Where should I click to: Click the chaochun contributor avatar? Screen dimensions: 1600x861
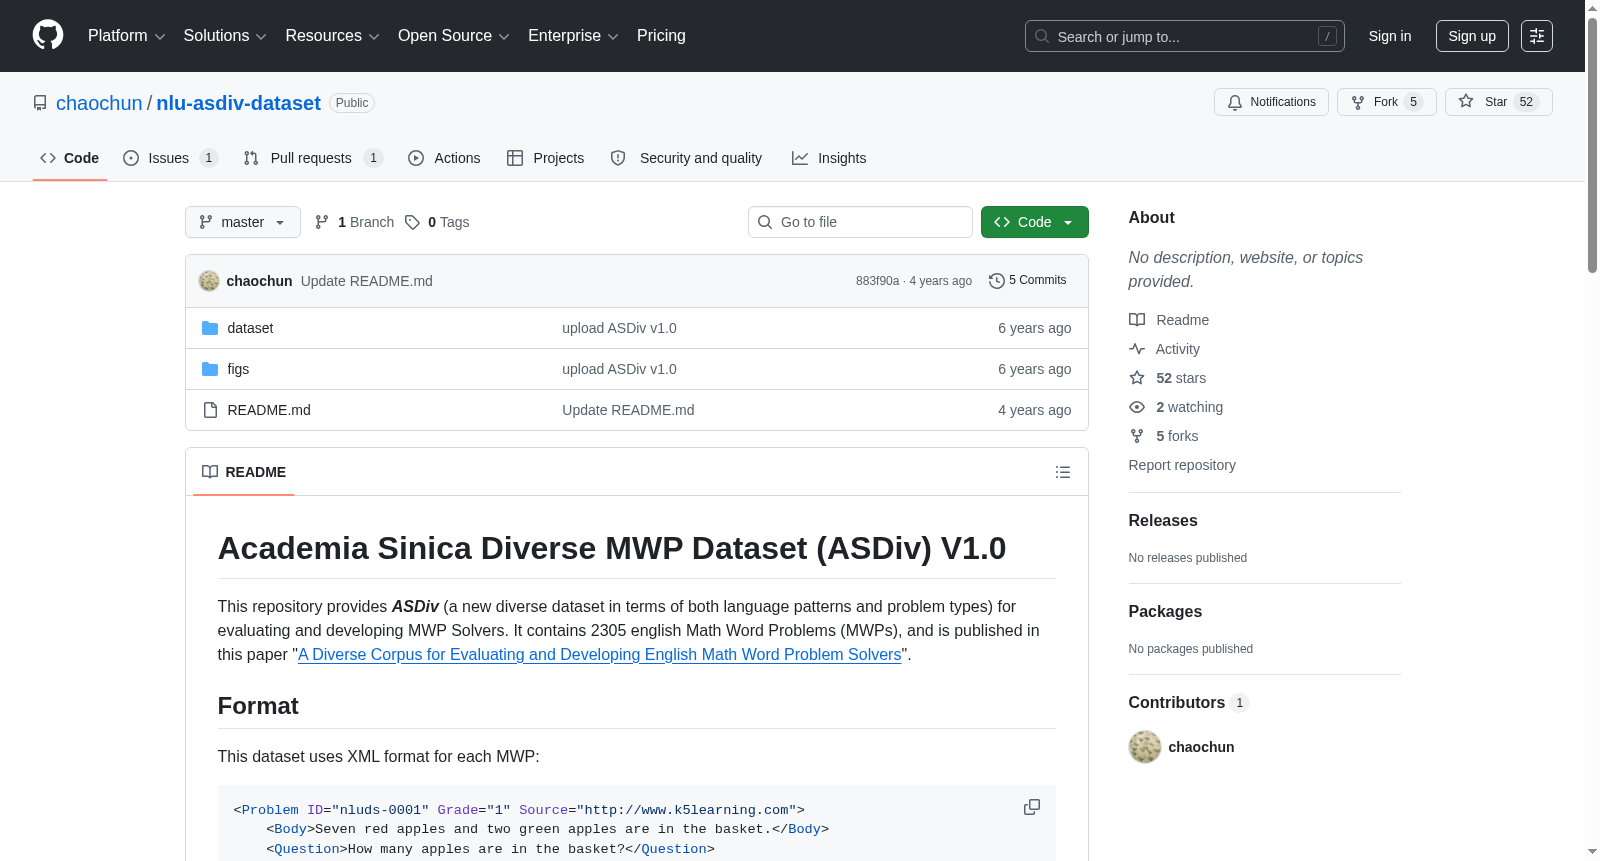(x=1145, y=747)
